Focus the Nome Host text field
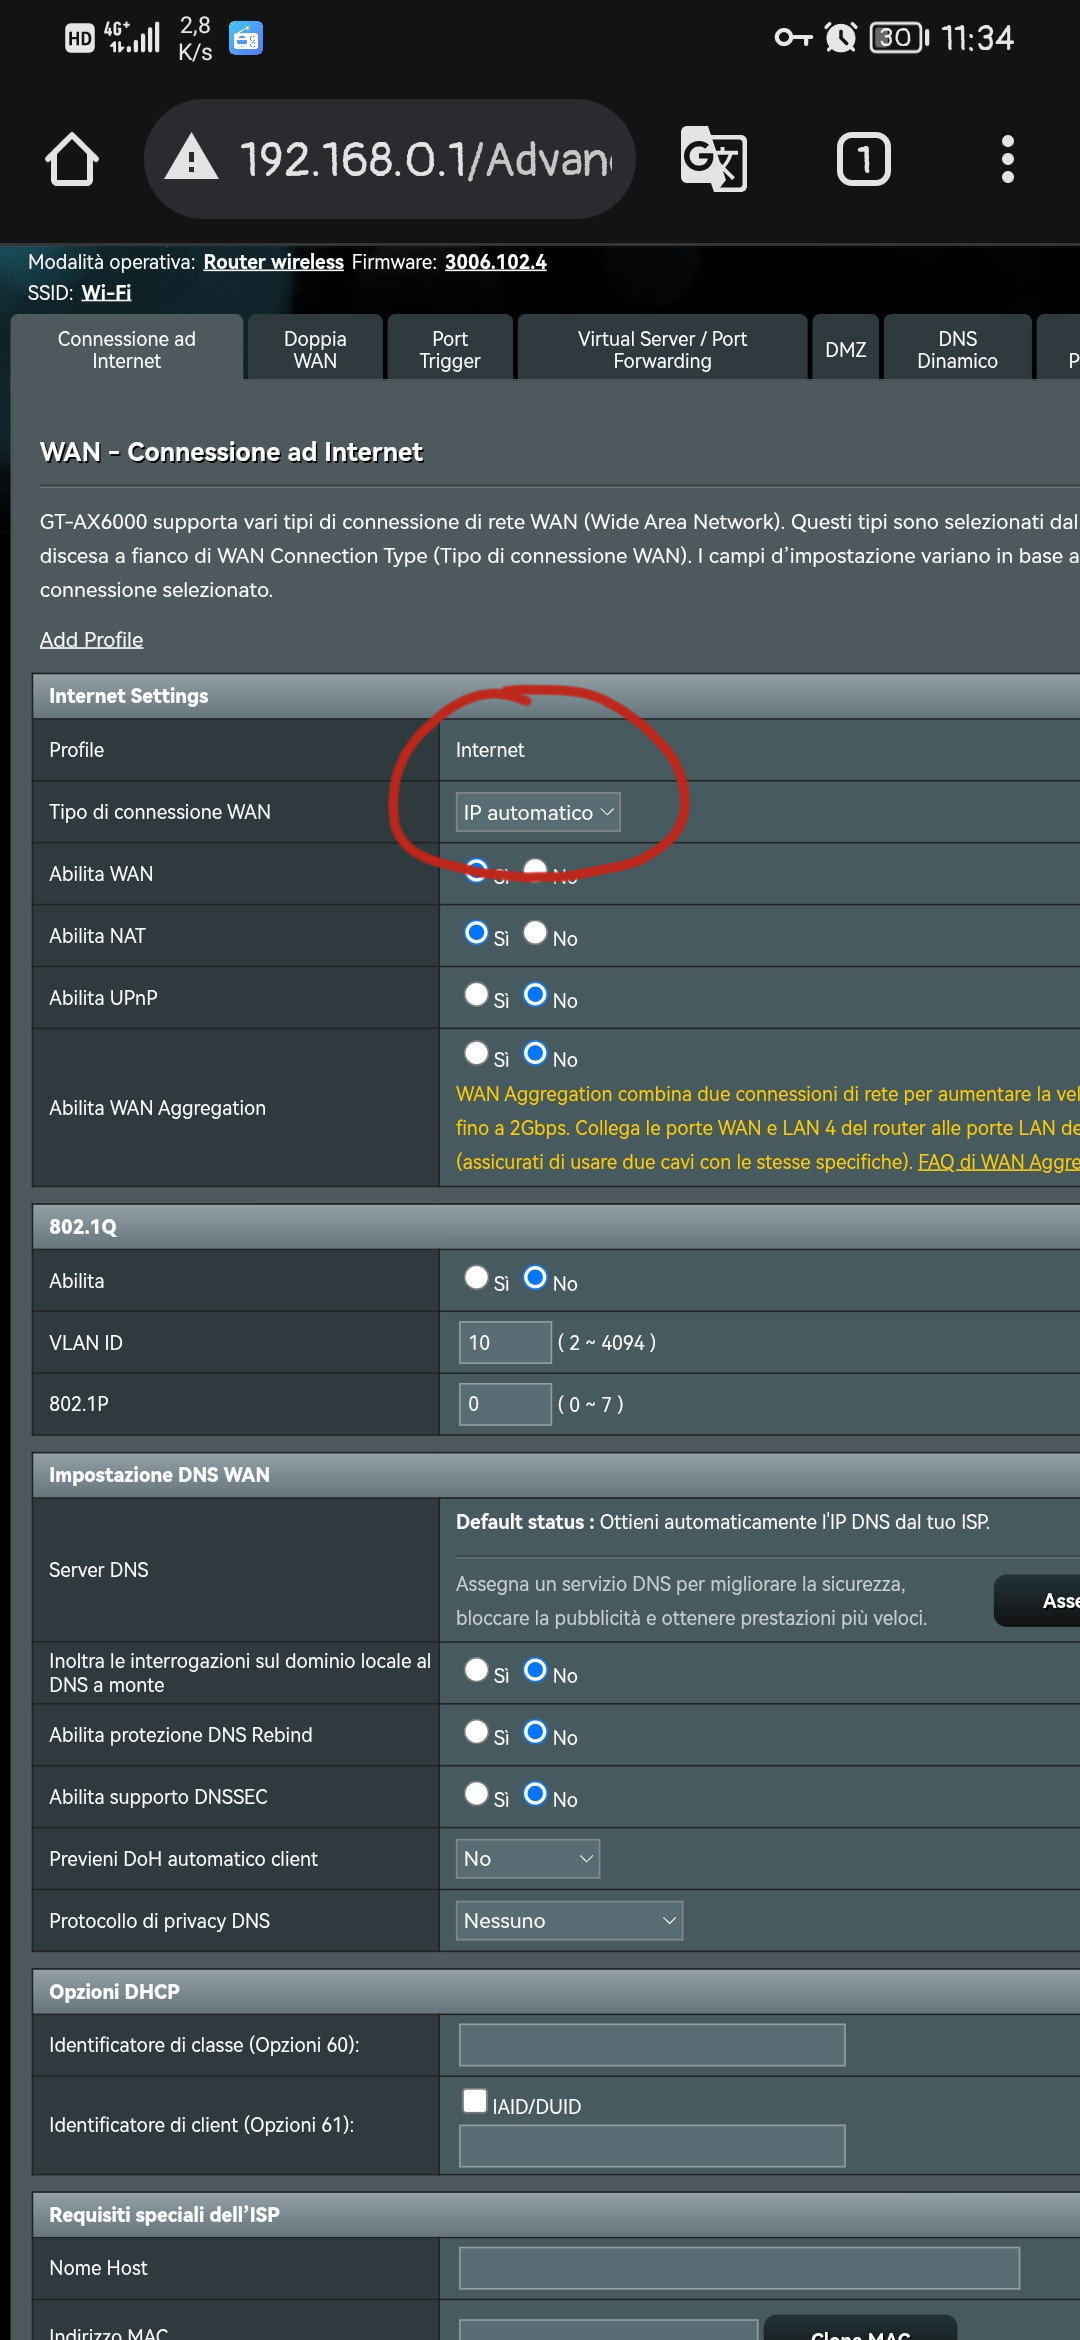 coord(739,2268)
